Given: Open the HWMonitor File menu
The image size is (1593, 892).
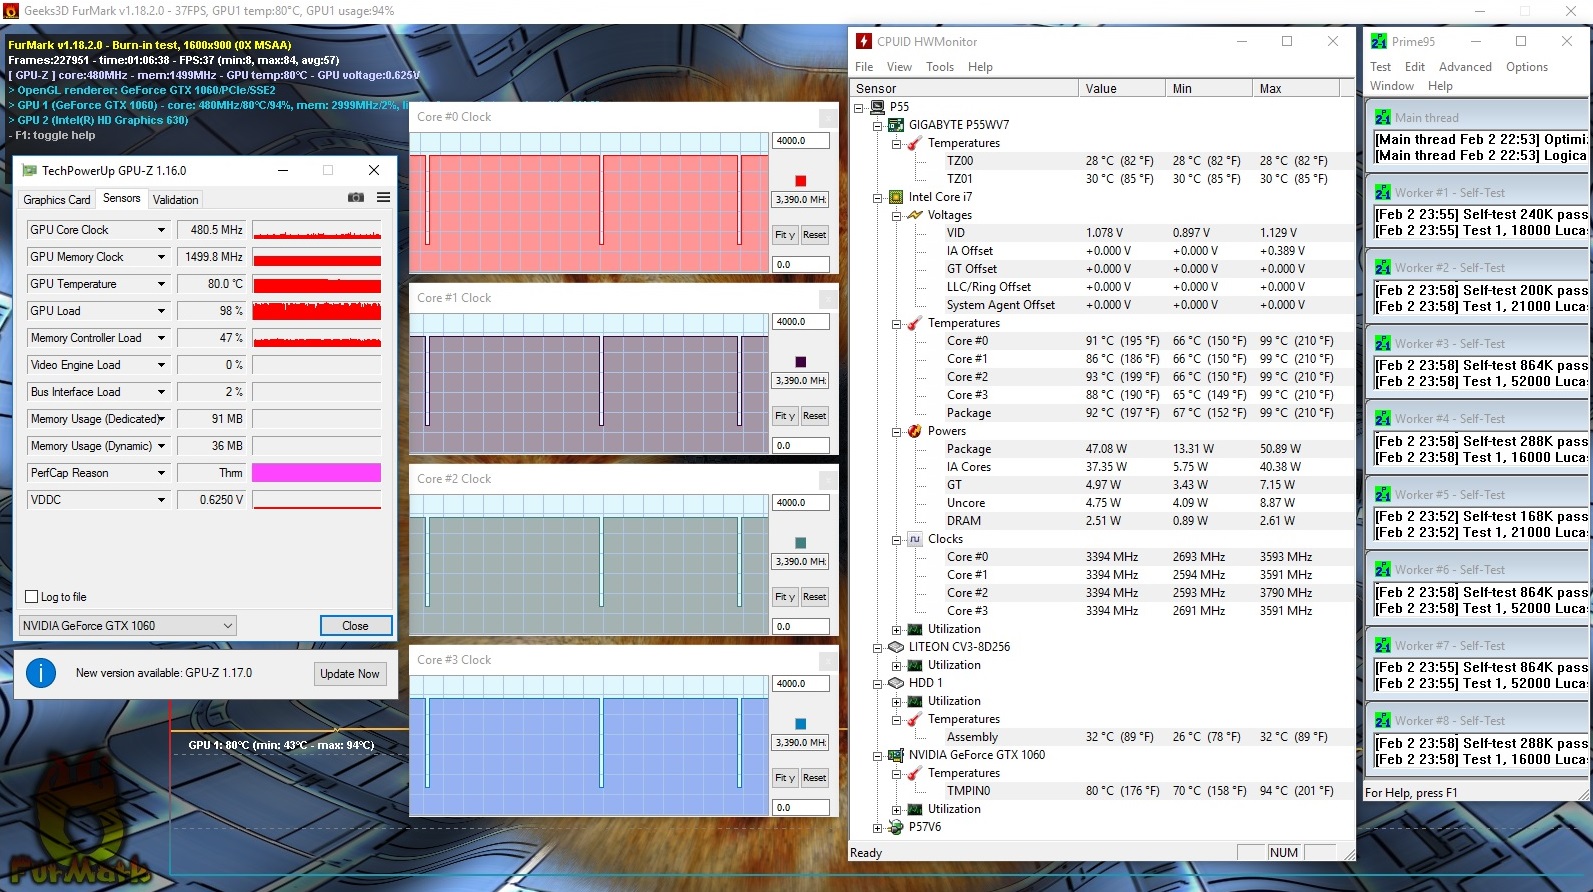Looking at the screenshot, I should (x=864, y=67).
